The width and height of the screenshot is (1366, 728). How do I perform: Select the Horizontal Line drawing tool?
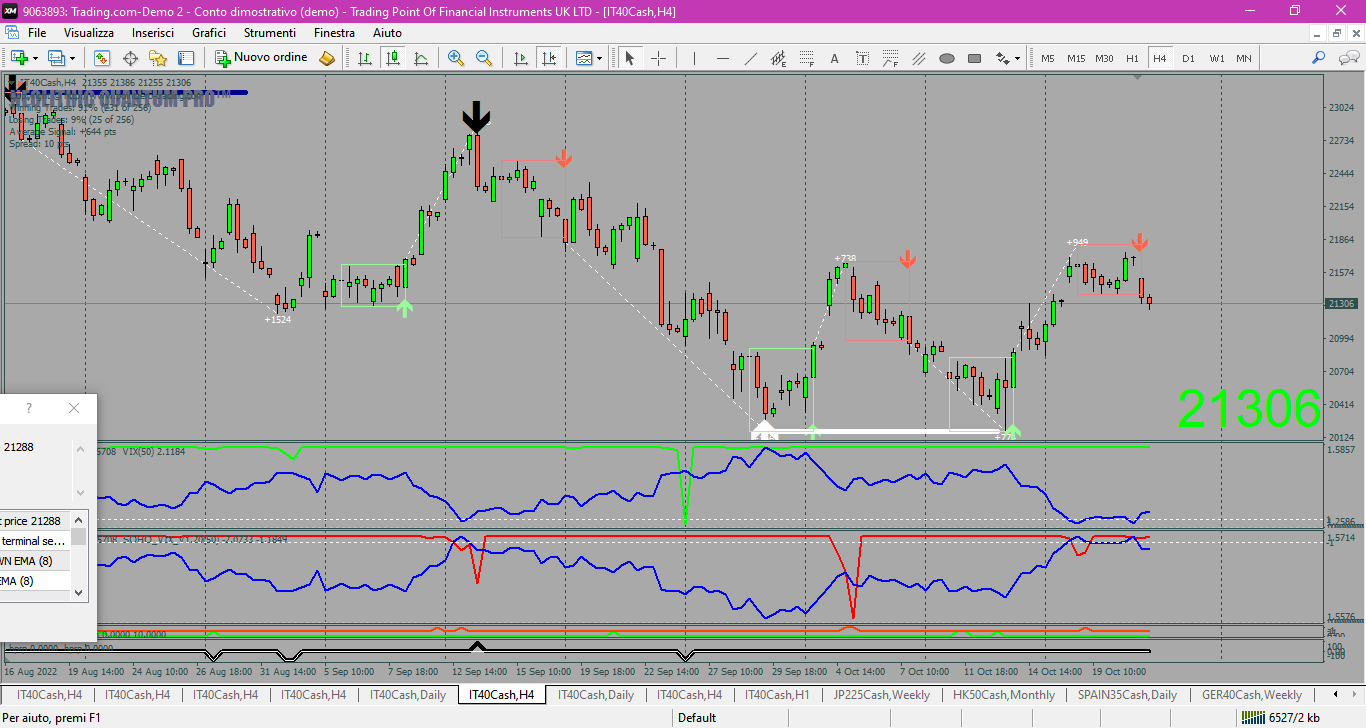722,58
